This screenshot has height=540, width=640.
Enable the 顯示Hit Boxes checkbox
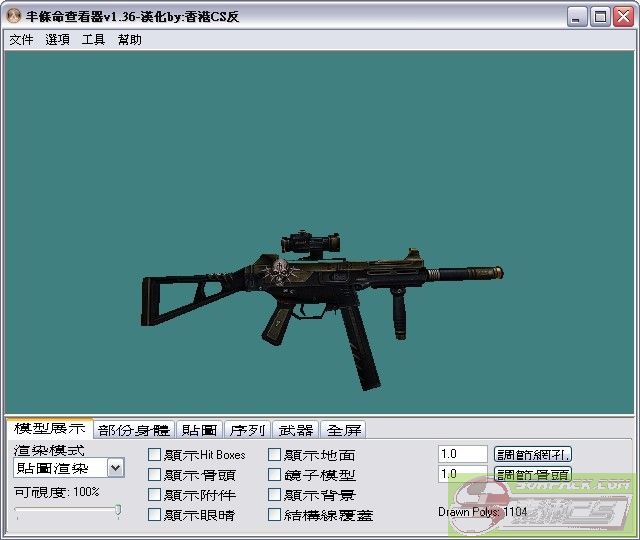(154, 455)
